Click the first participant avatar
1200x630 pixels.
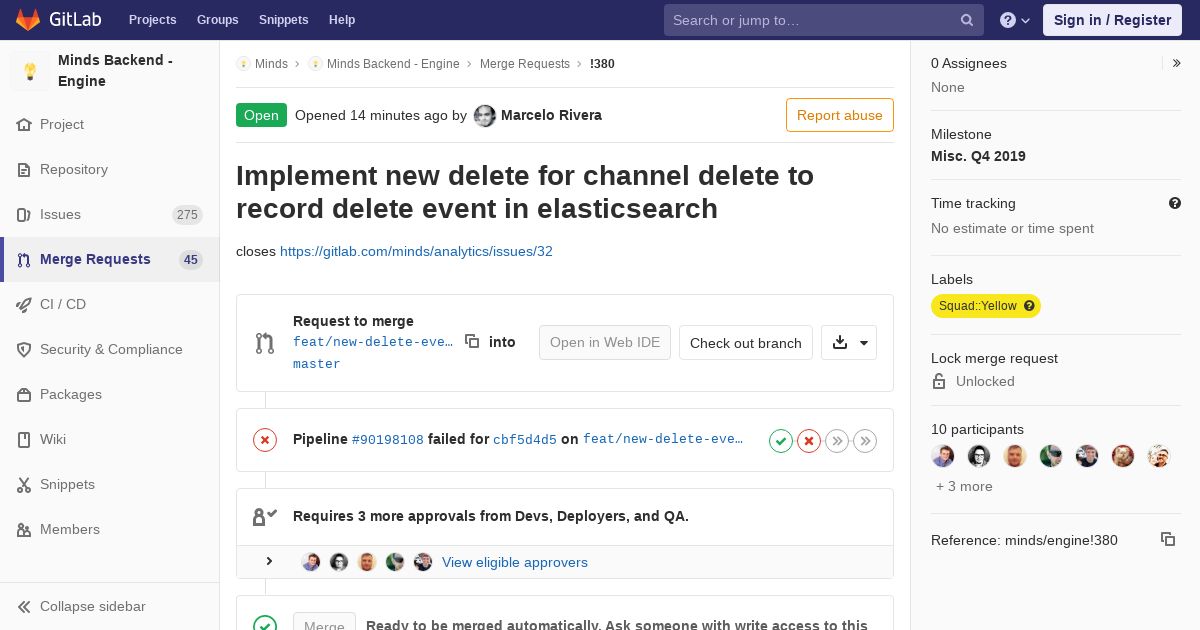(943, 456)
